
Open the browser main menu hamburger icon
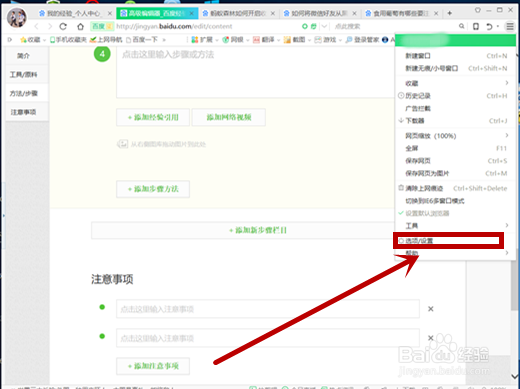510,26
